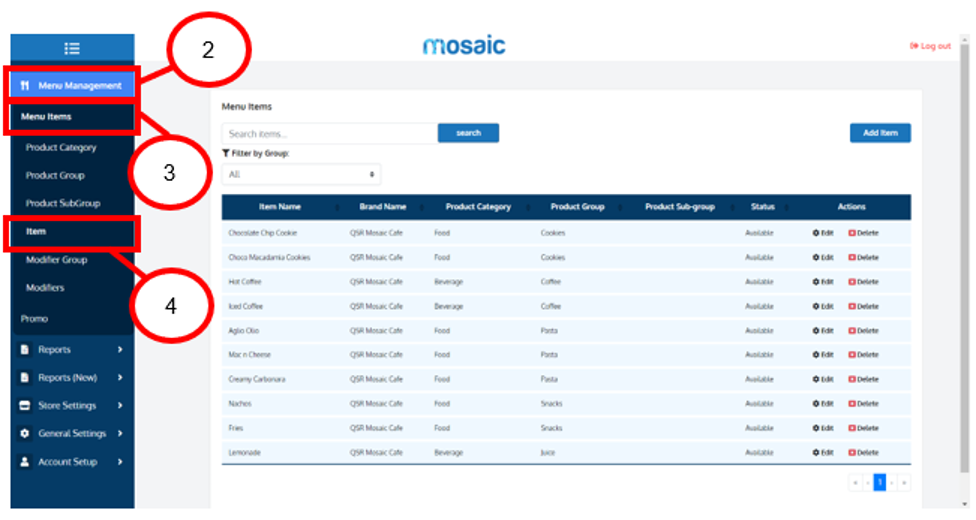
Task: Click the Reports document icon
Action: point(25,350)
